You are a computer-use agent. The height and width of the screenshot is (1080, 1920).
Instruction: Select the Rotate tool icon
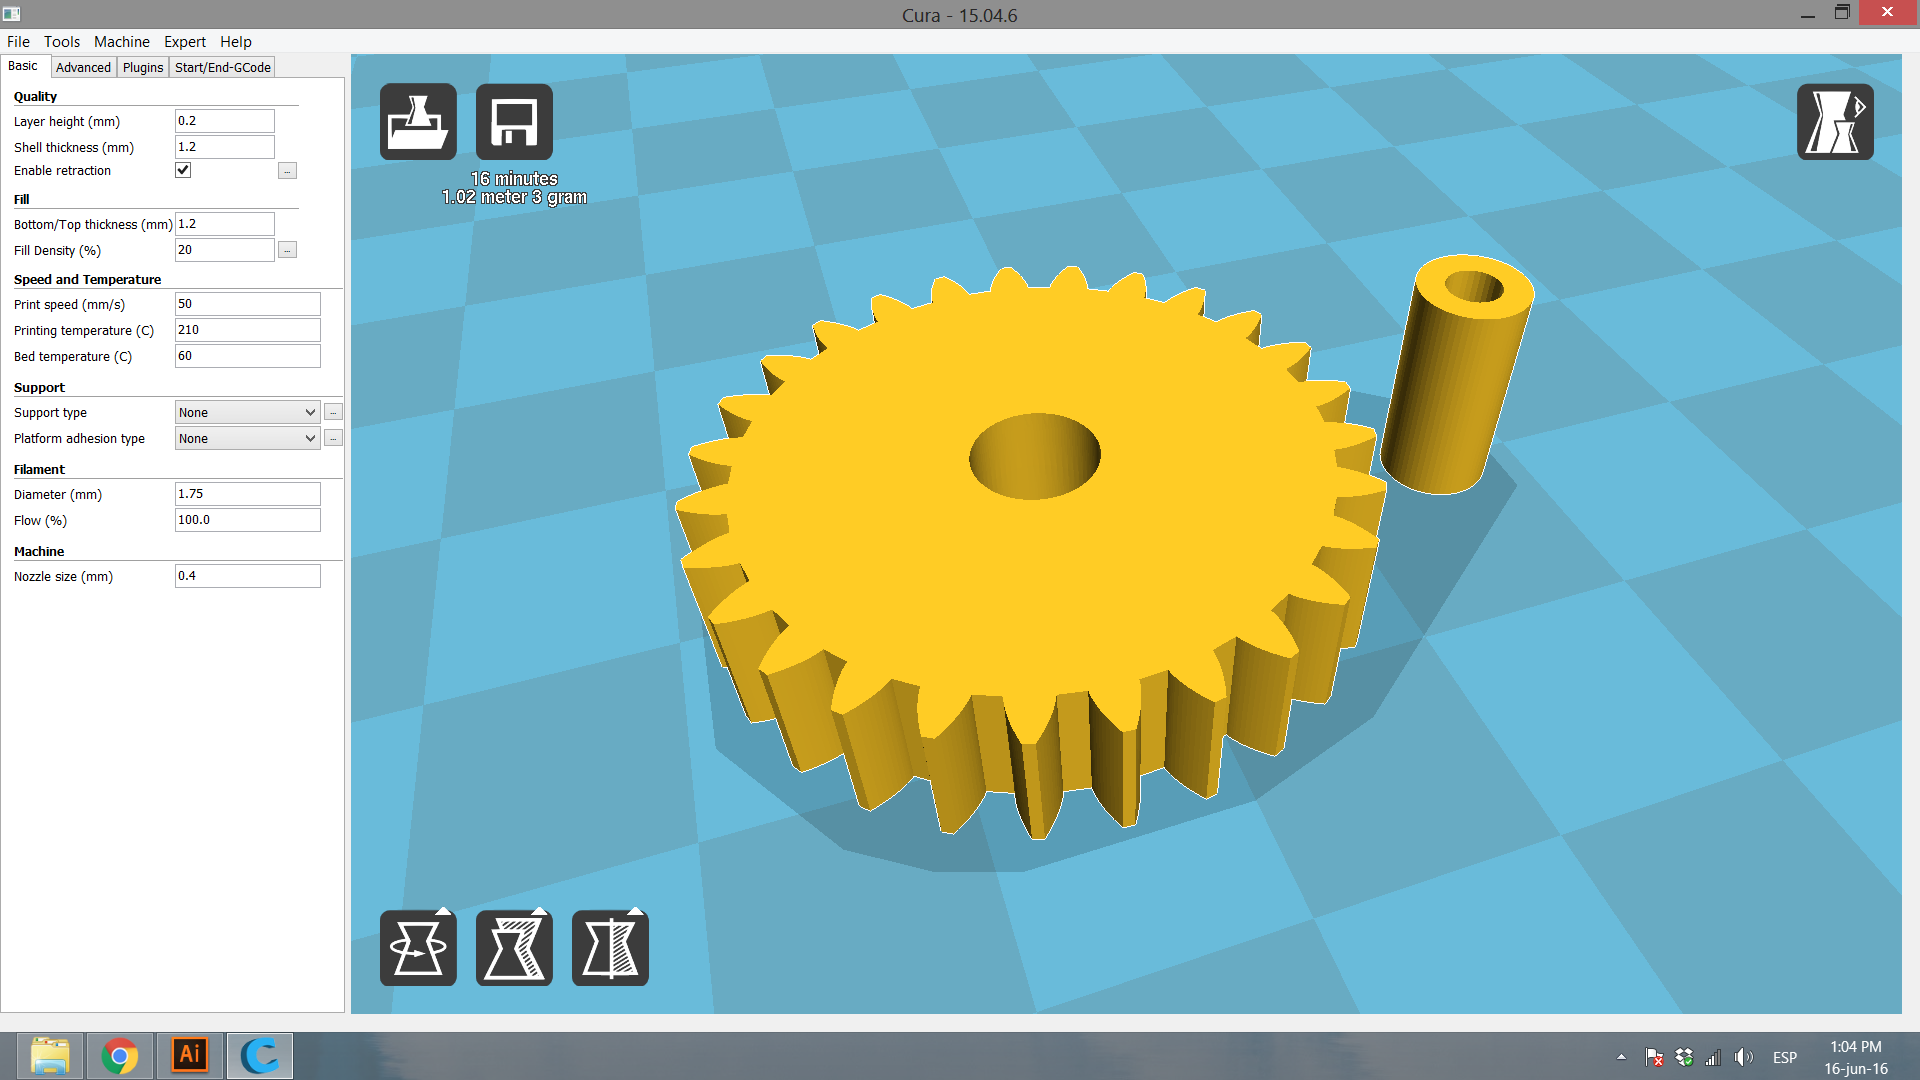coord(418,948)
